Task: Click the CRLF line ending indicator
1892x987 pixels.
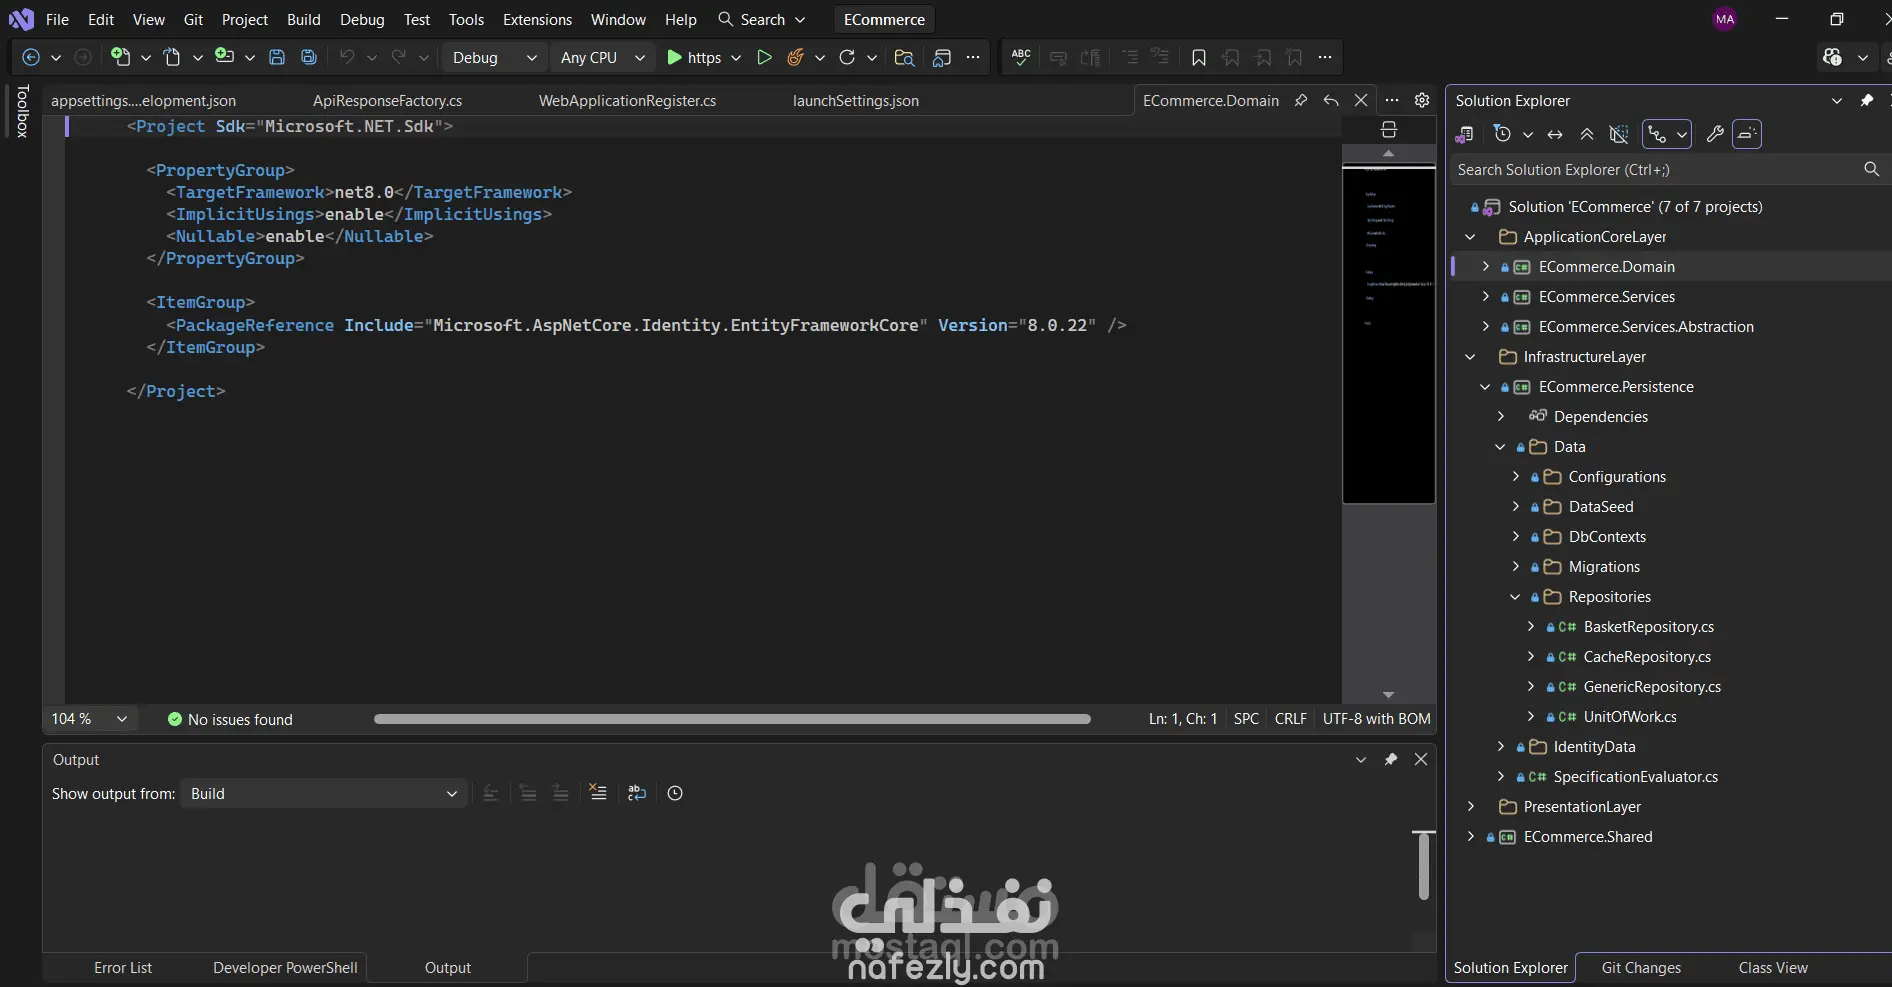Action: point(1290,719)
